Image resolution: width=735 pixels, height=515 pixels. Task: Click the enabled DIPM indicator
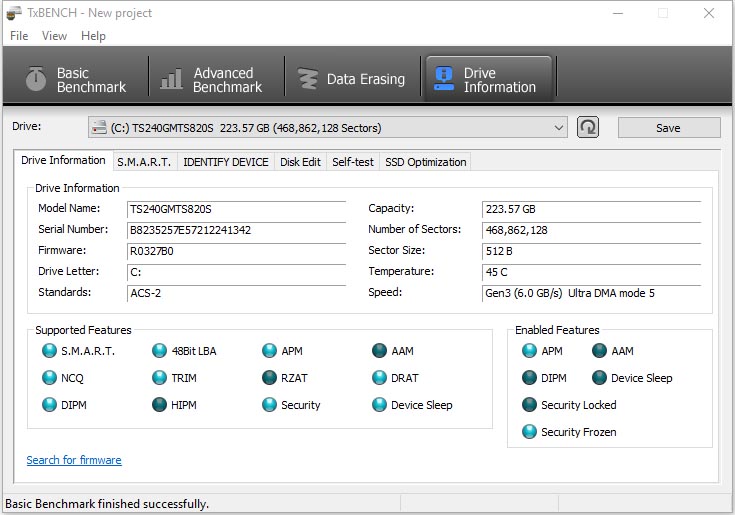click(529, 377)
